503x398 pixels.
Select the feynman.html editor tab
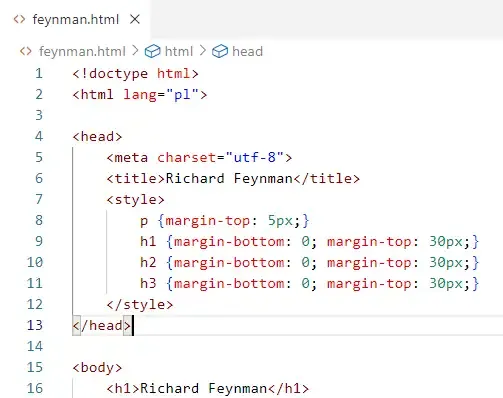click(x=76, y=19)
